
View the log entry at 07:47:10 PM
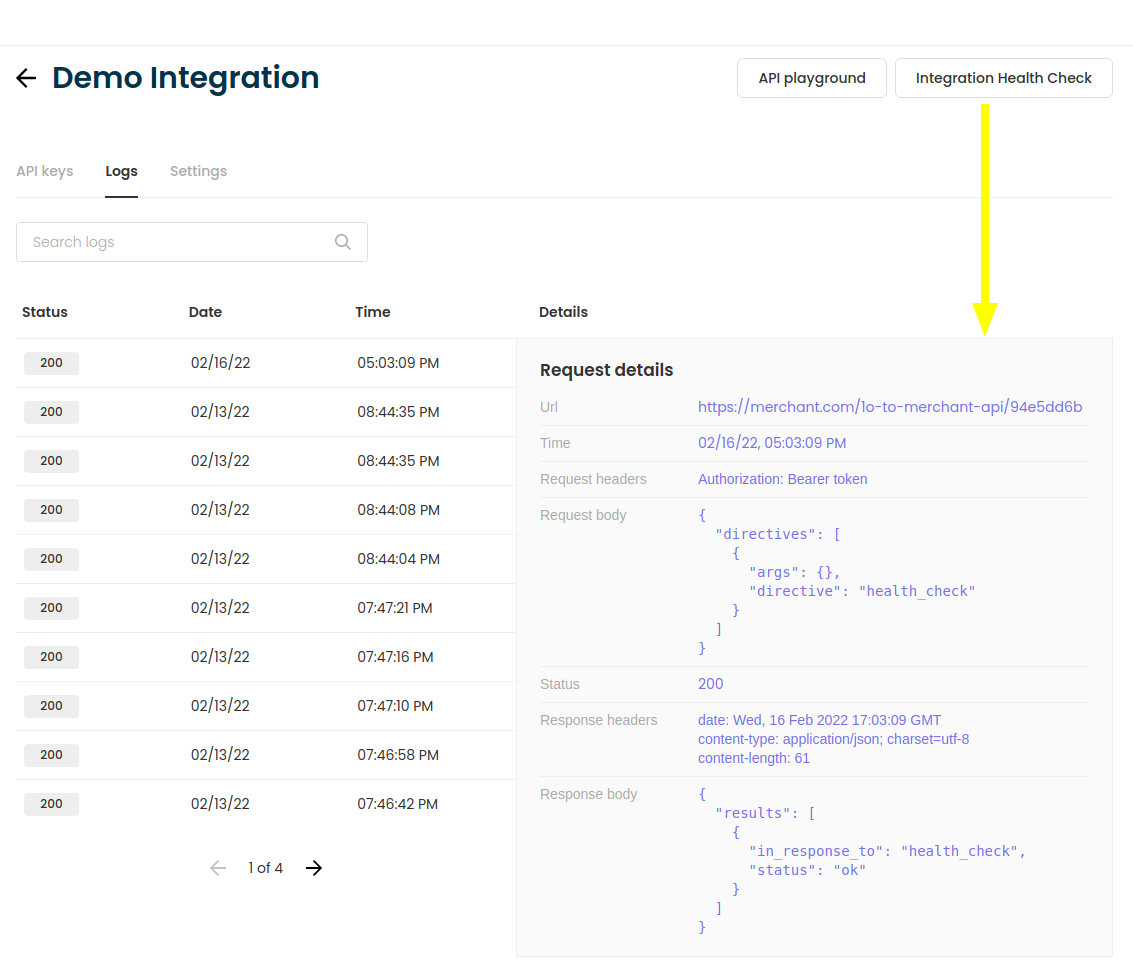point(265,706)
